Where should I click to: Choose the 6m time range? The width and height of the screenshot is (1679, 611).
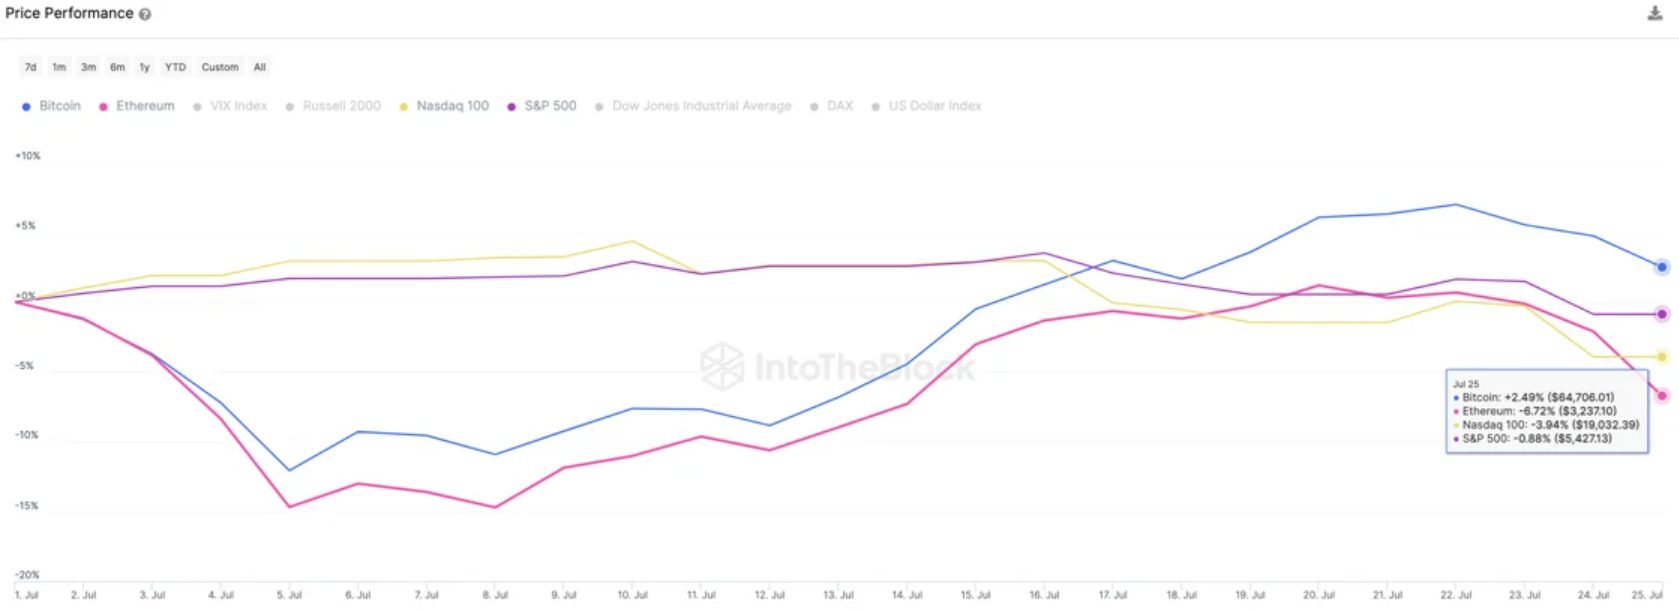pyautogui.click(x=117, y=67)
